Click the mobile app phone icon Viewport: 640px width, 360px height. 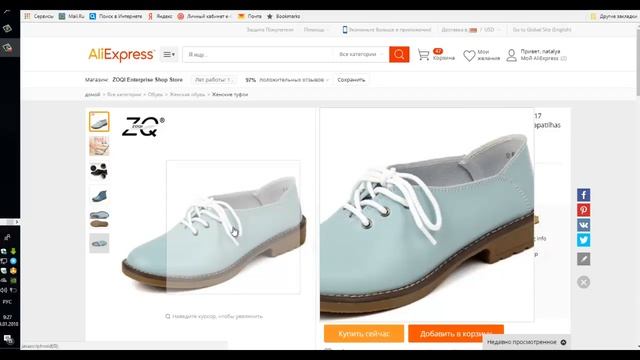pos(345,30)
